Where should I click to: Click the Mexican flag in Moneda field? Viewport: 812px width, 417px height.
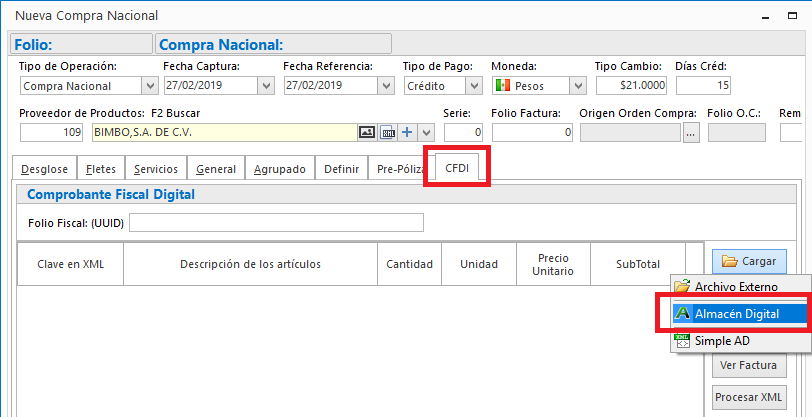503,86
